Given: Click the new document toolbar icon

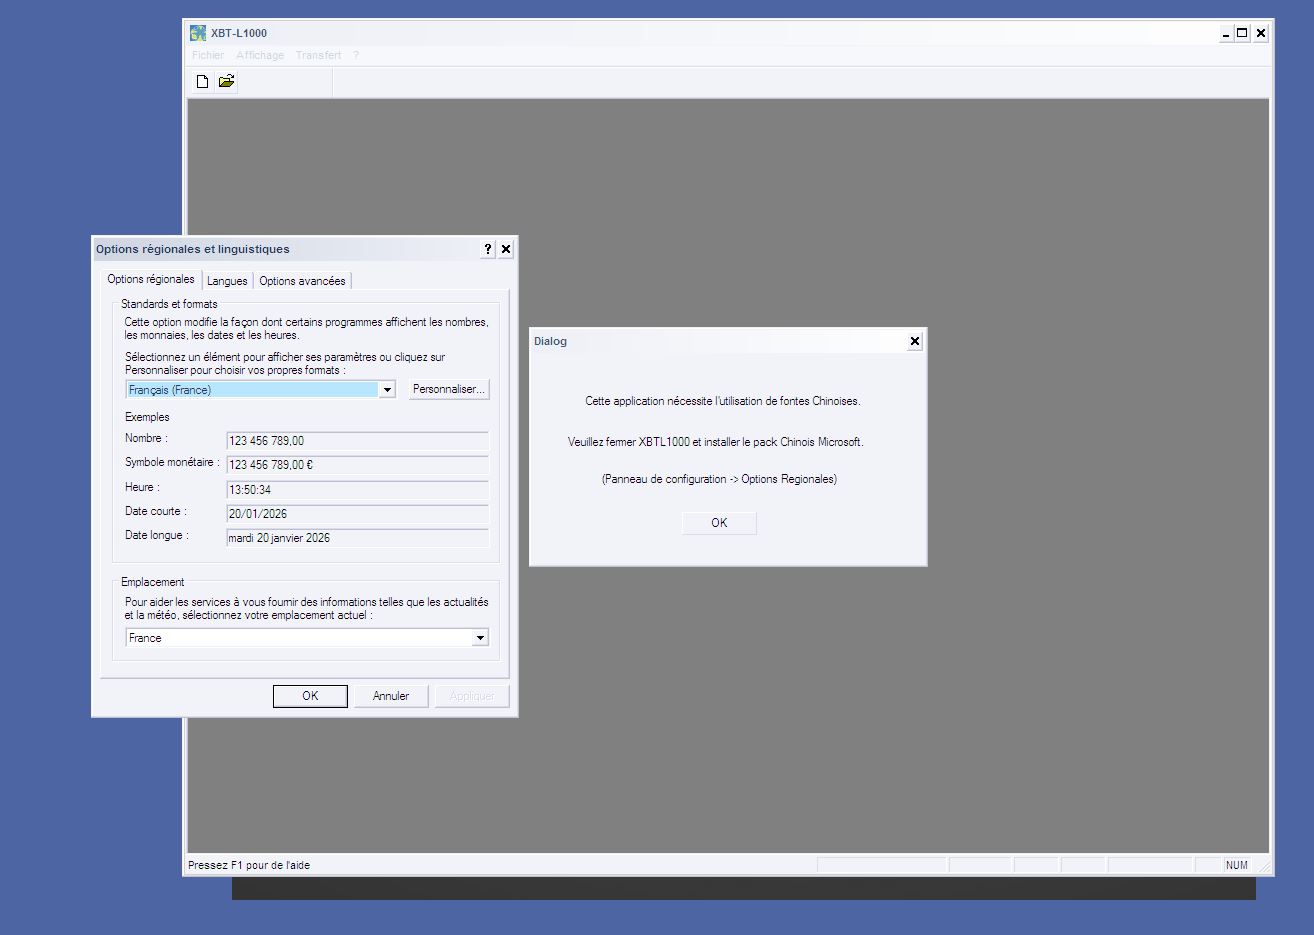Looking at the screenshot, I should (x=202, y=82).
